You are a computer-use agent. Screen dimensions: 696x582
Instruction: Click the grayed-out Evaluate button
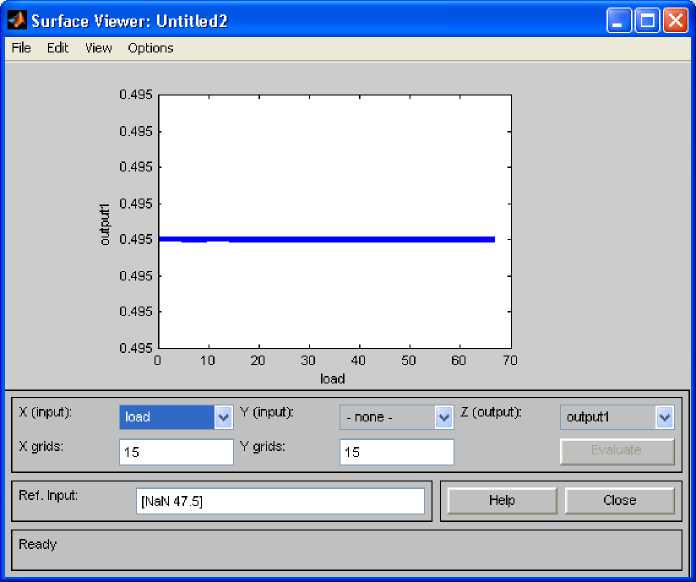point(617,451)
